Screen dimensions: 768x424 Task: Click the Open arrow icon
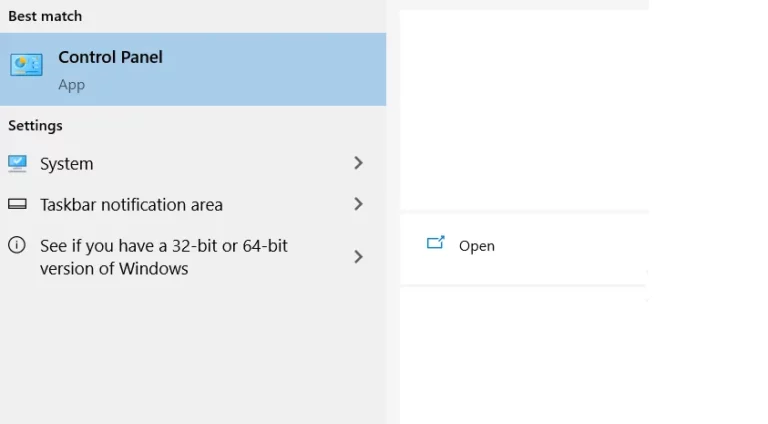[x=435, y=243]
